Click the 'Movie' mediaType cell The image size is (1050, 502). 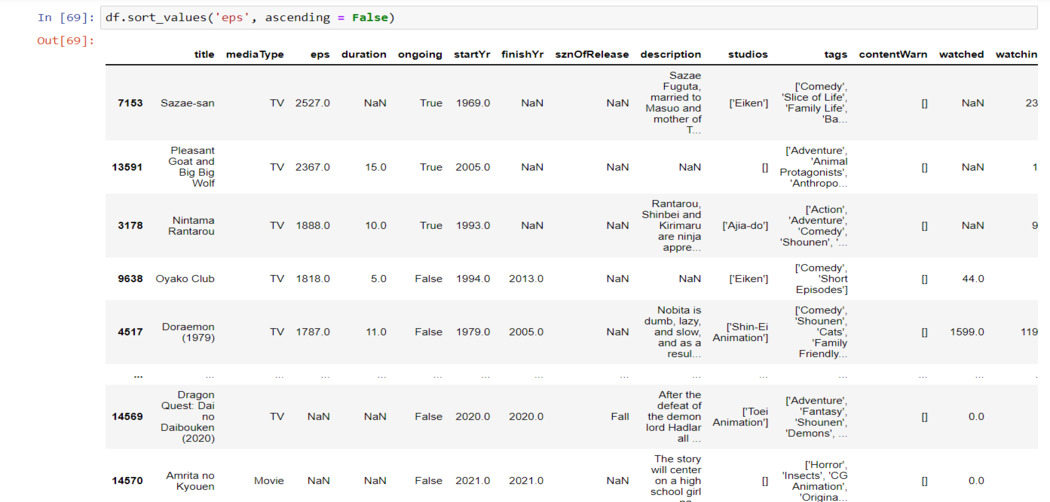[x=268, y=481]
